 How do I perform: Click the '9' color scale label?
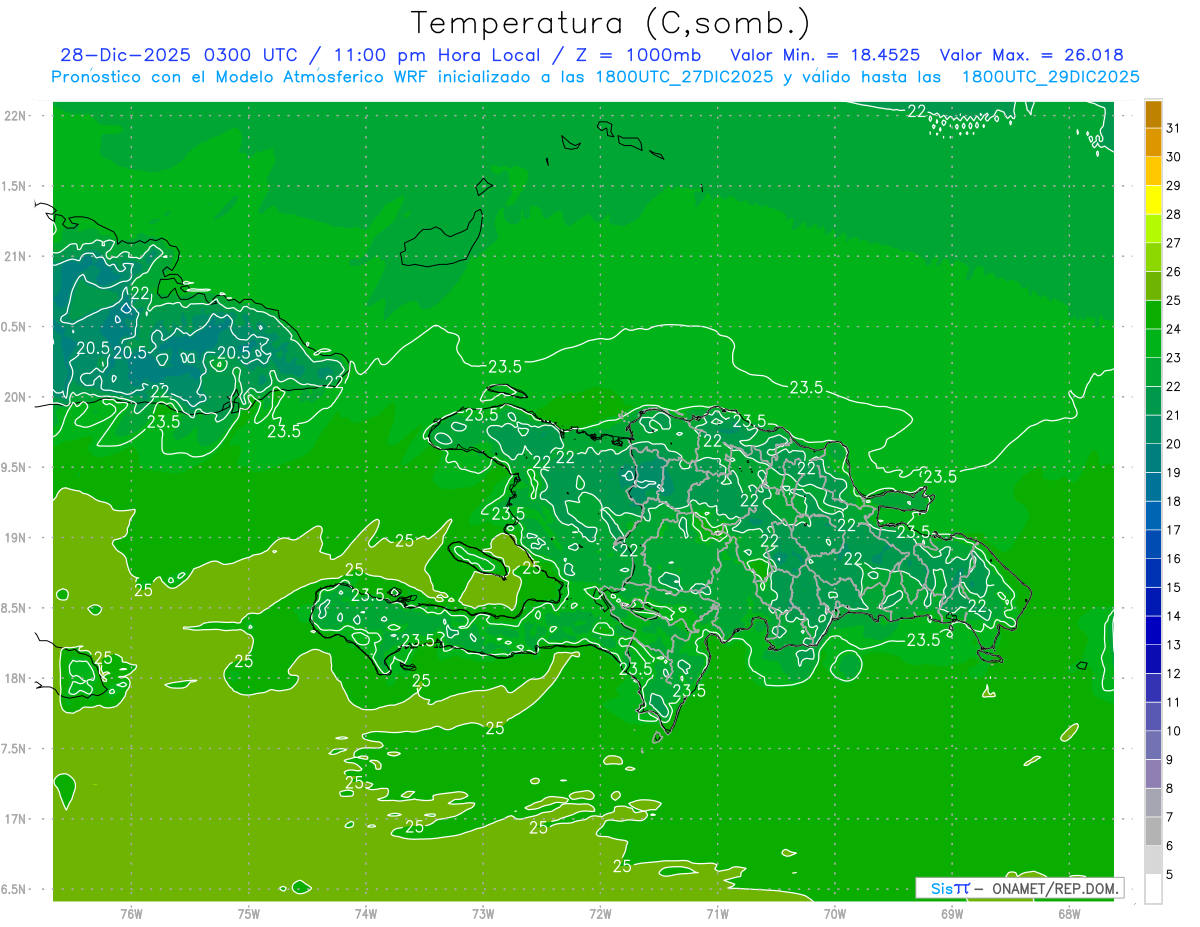click(1170, 760)
